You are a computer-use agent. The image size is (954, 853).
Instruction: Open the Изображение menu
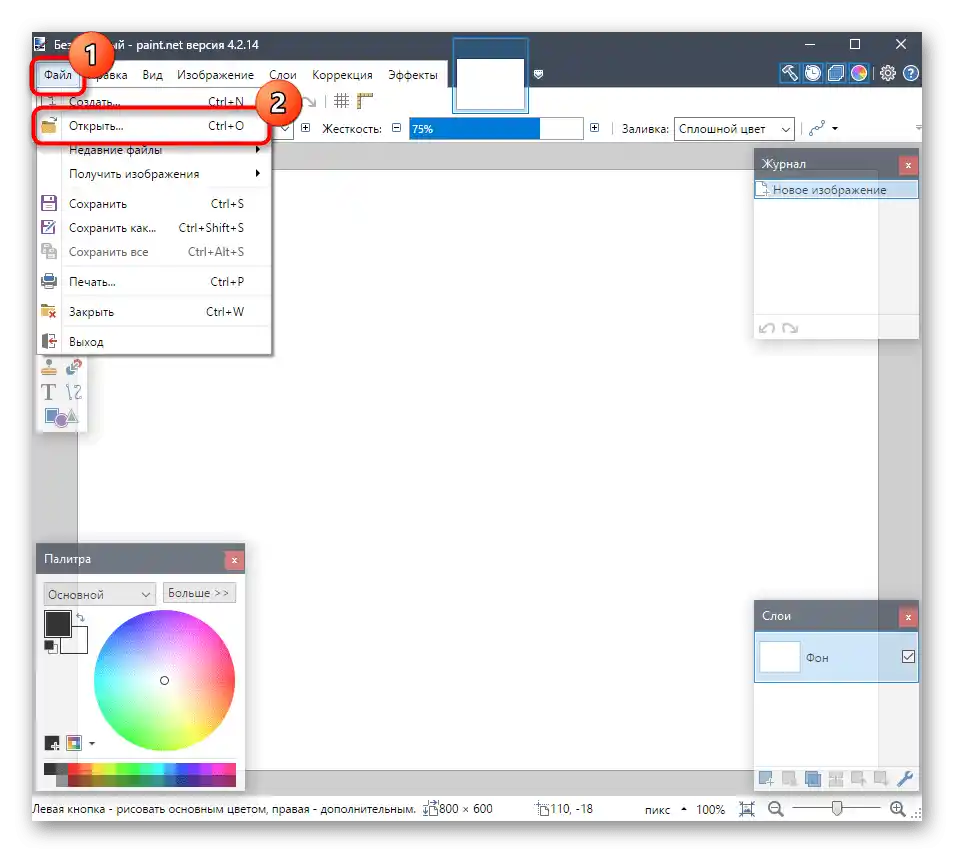pyautogui.click(x=215, y=75)
